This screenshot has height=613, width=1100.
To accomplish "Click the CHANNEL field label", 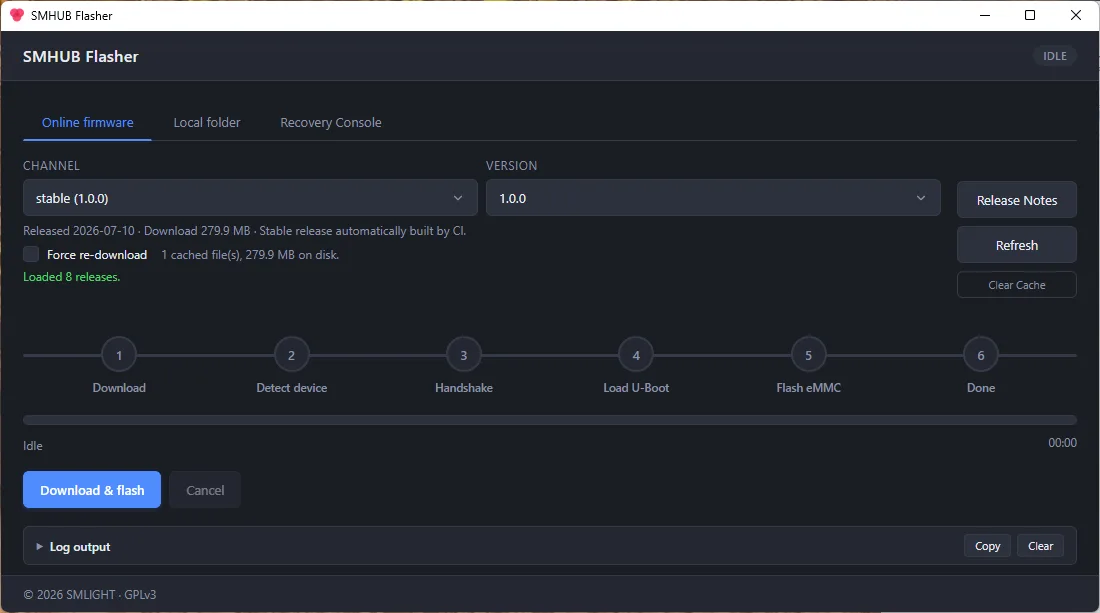I will [51, 166].
